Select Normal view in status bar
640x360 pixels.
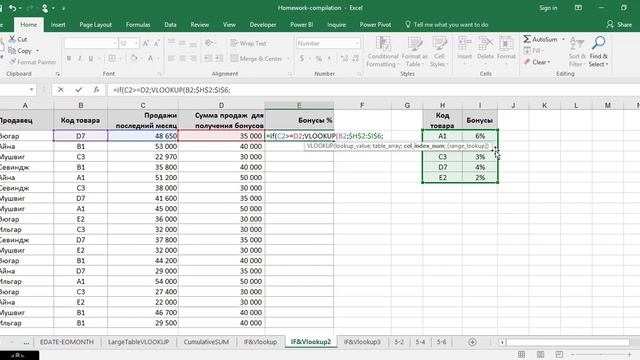click(521, 354)
